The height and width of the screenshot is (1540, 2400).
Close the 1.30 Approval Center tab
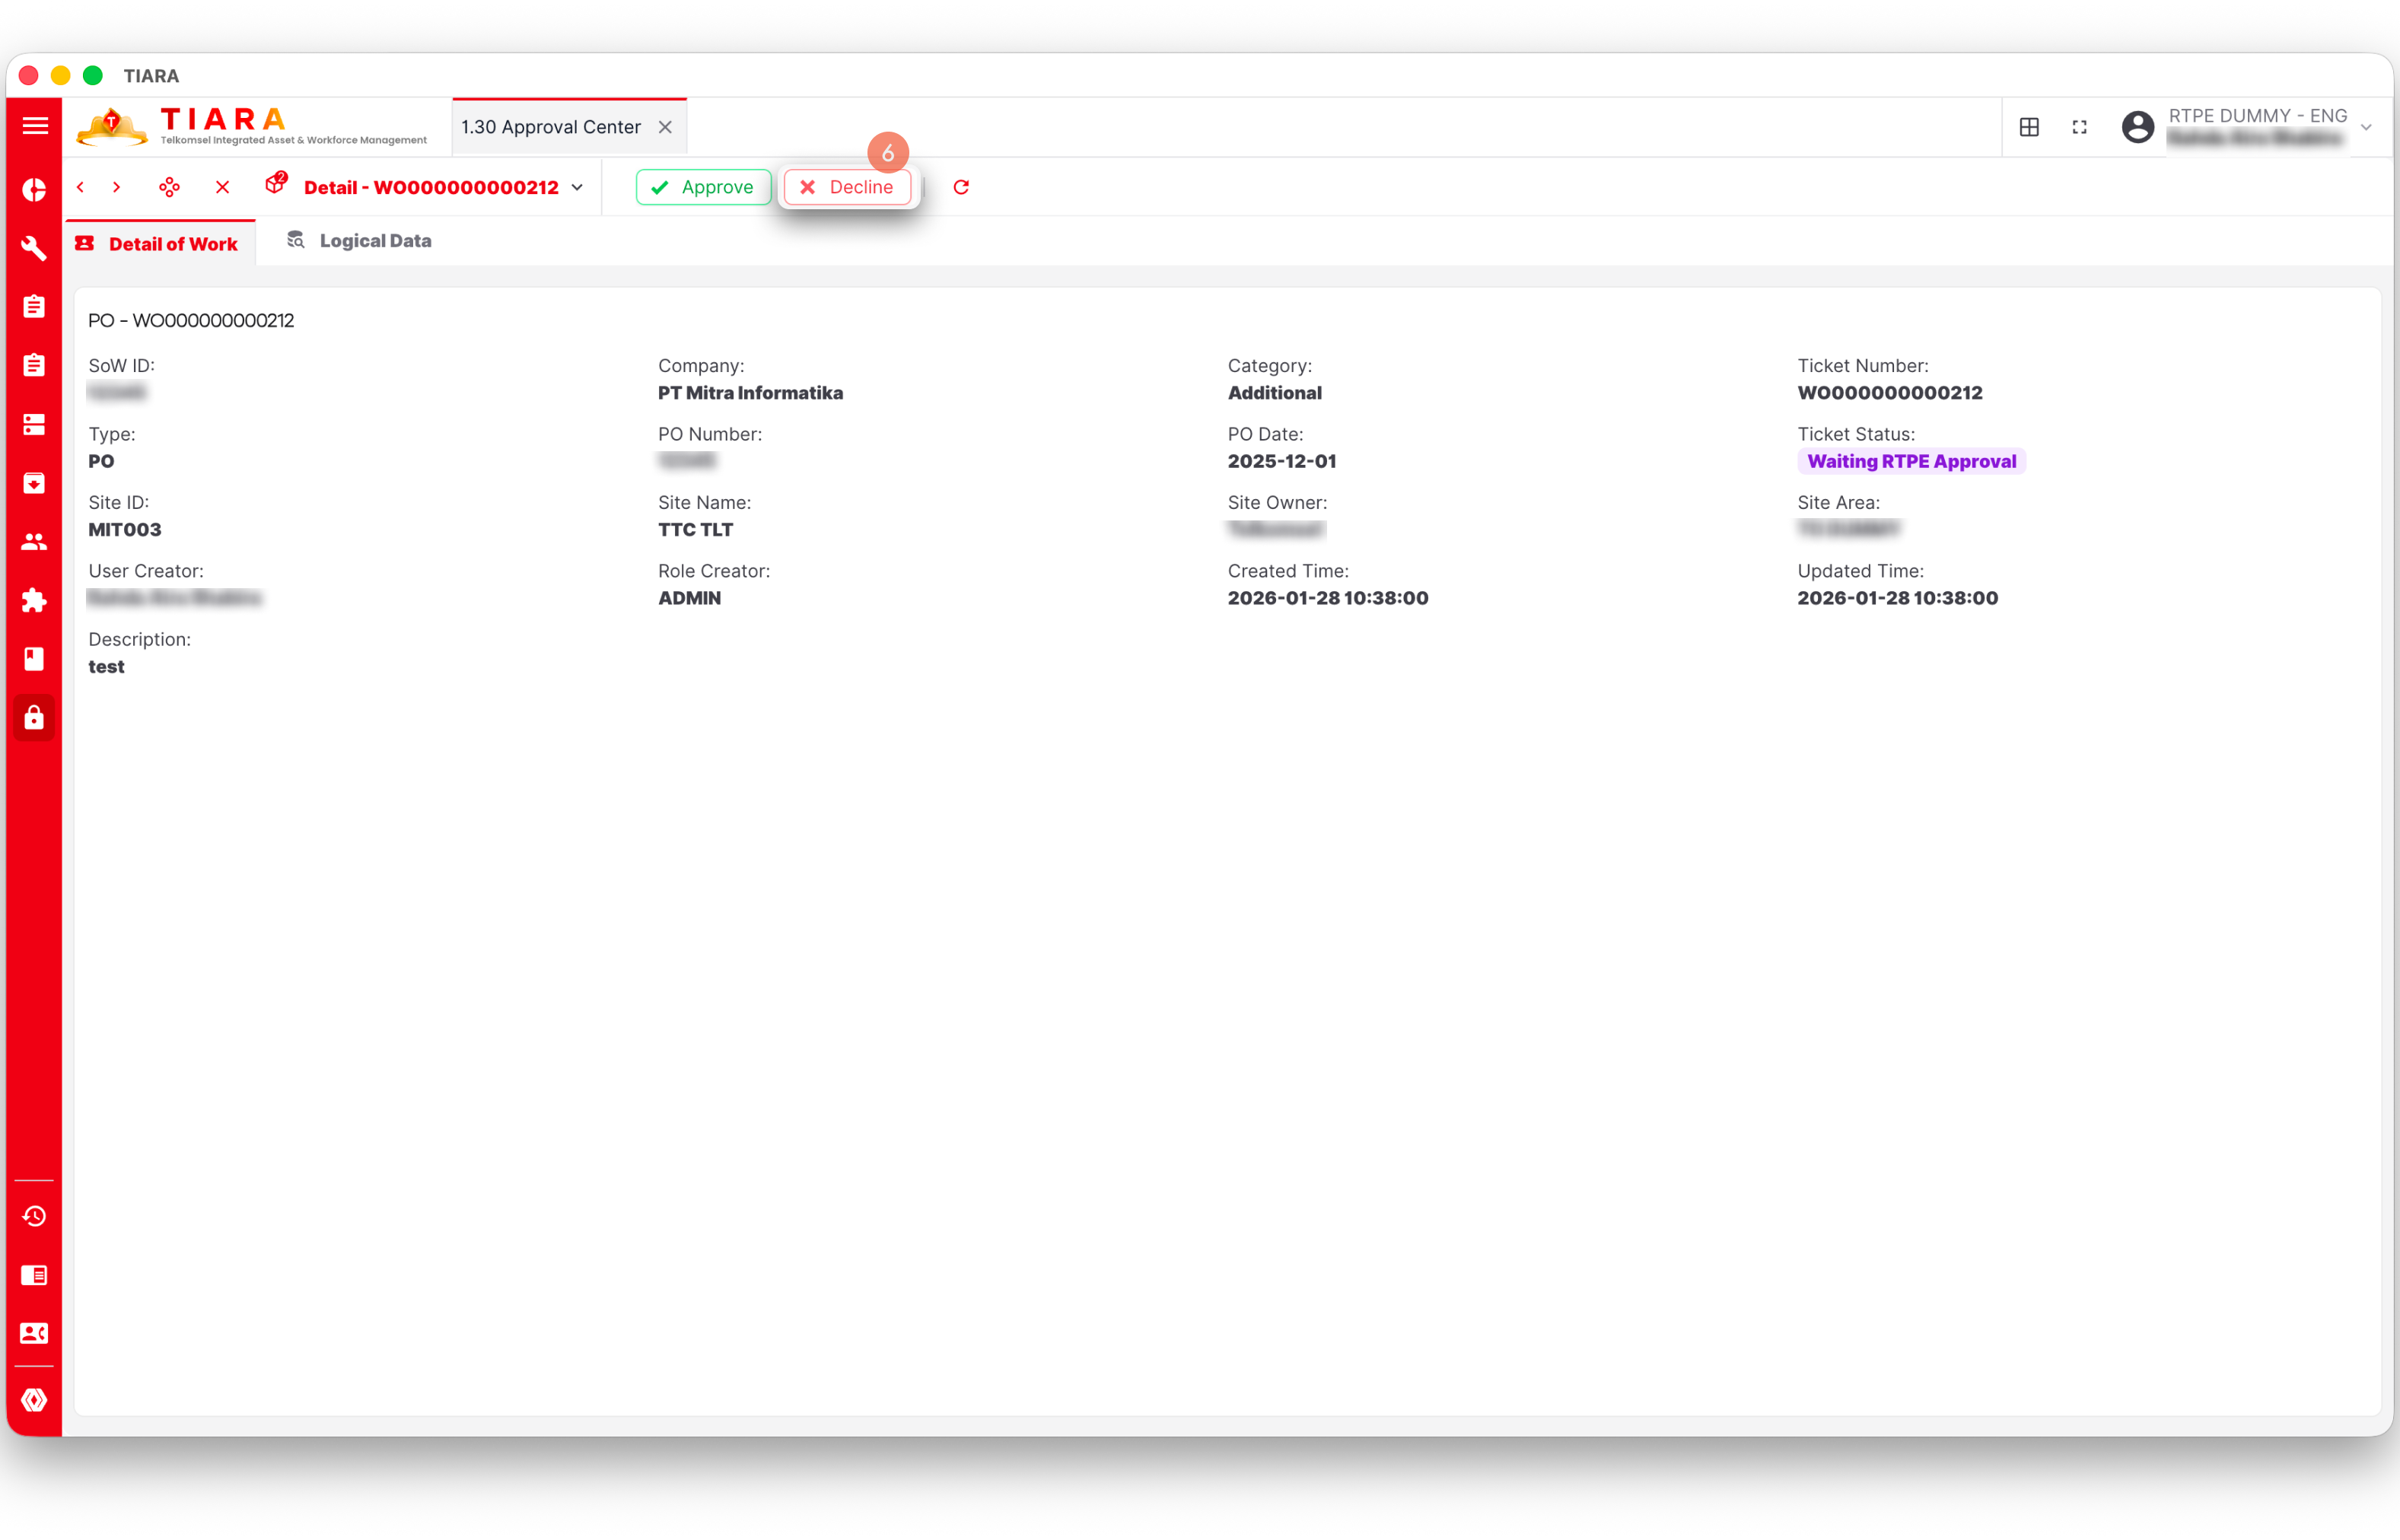pyautogui.click(x=665, y=127)
